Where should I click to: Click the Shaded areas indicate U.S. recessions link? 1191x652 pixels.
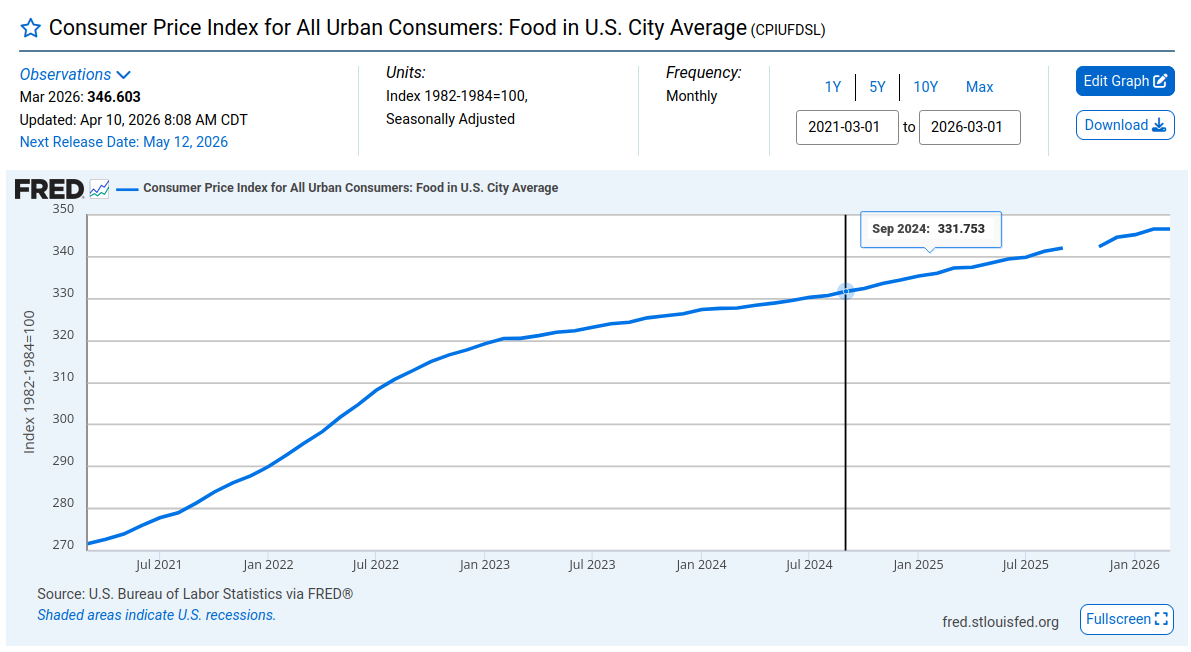[156, 615]
